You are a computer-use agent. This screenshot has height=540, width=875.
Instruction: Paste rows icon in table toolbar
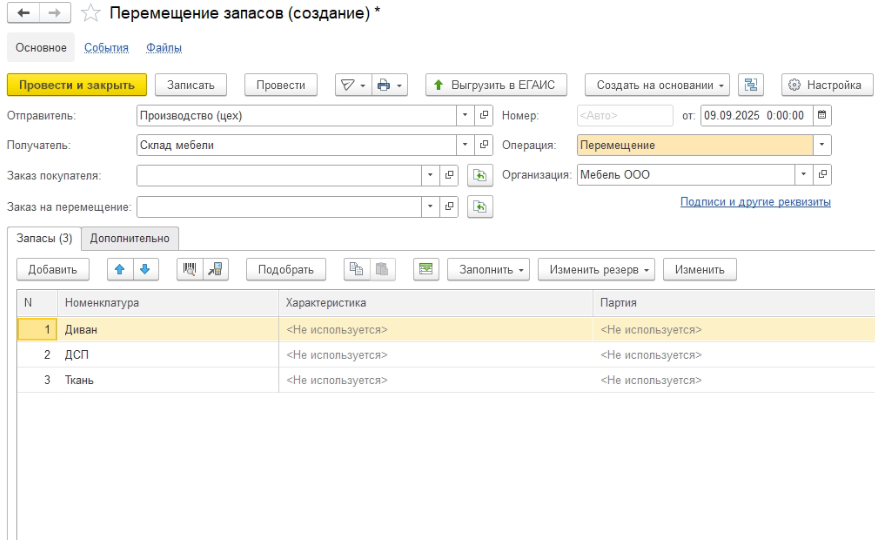pos(382,269)
